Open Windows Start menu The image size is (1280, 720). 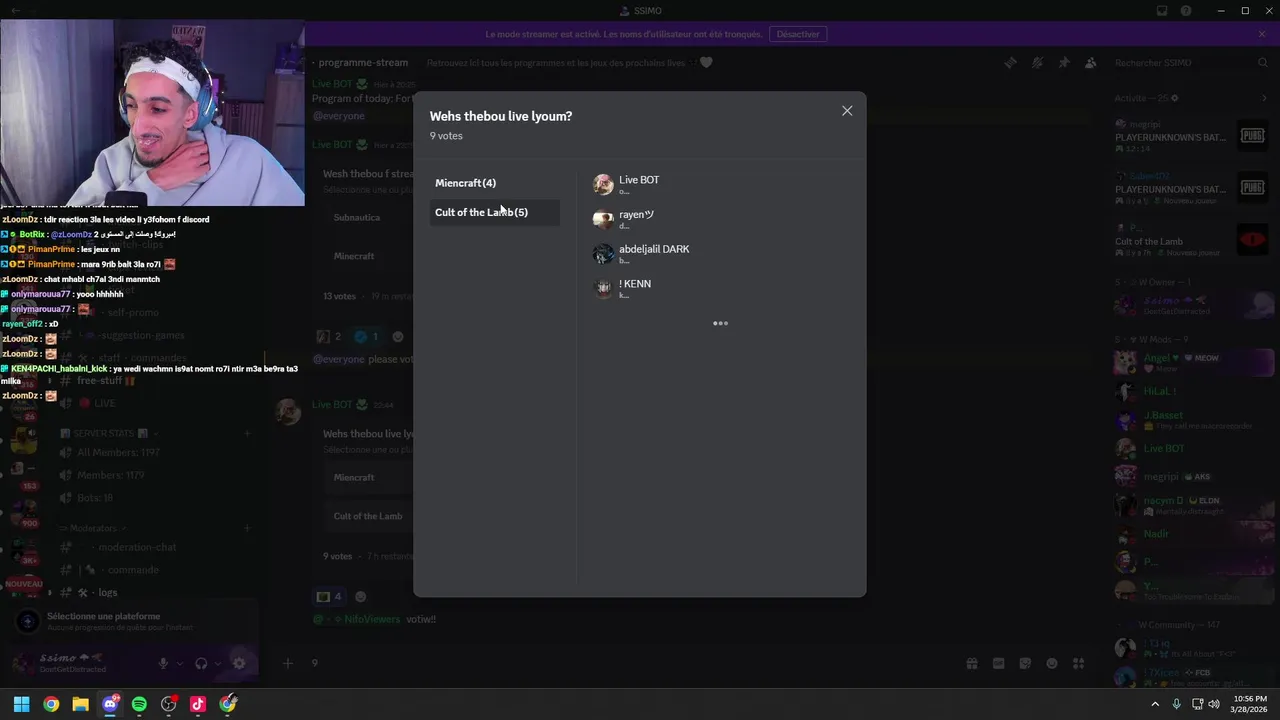[x=21, y=704]
